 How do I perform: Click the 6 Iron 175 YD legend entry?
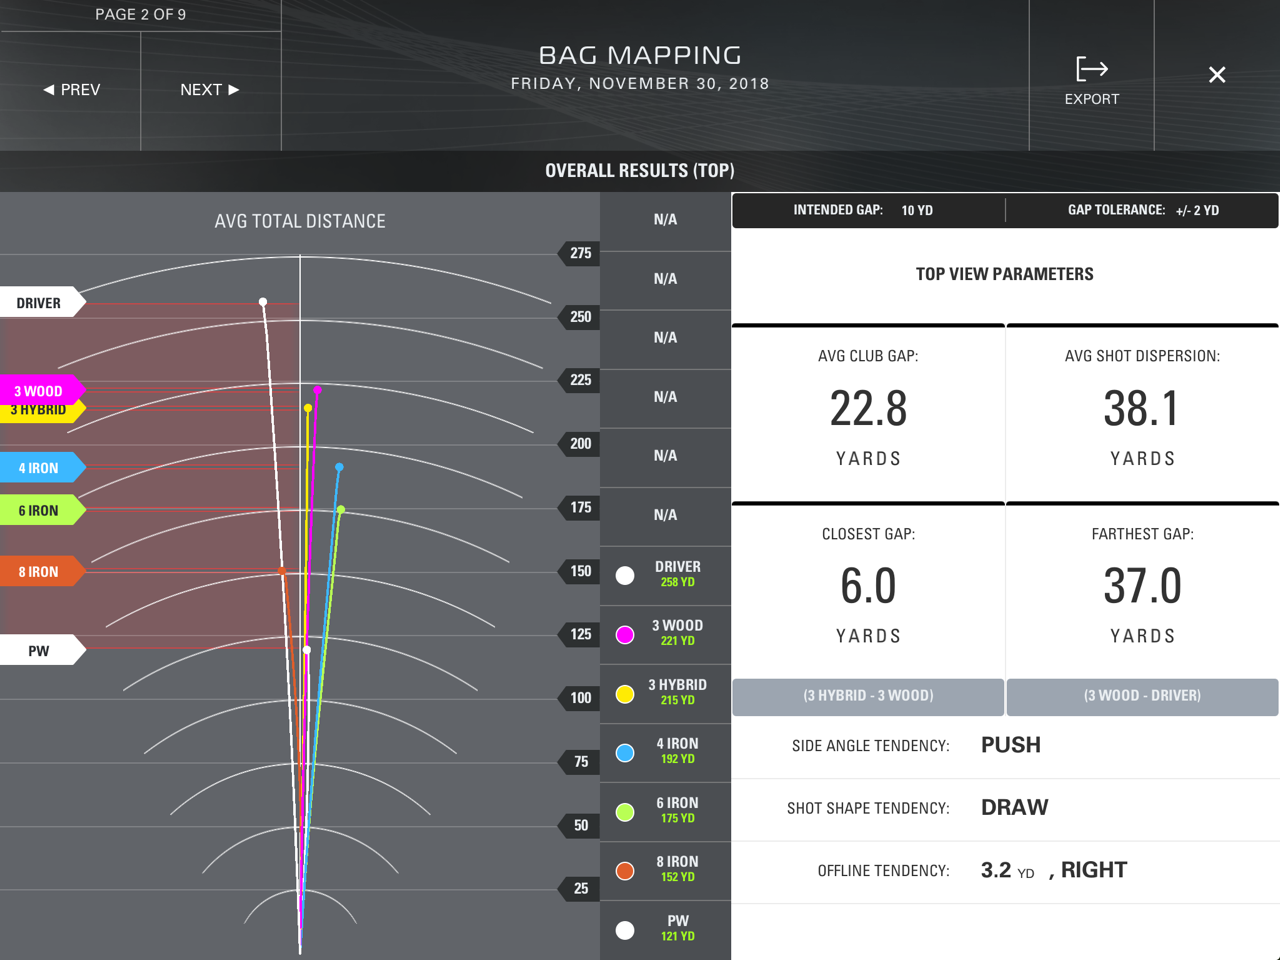(666, 811)
